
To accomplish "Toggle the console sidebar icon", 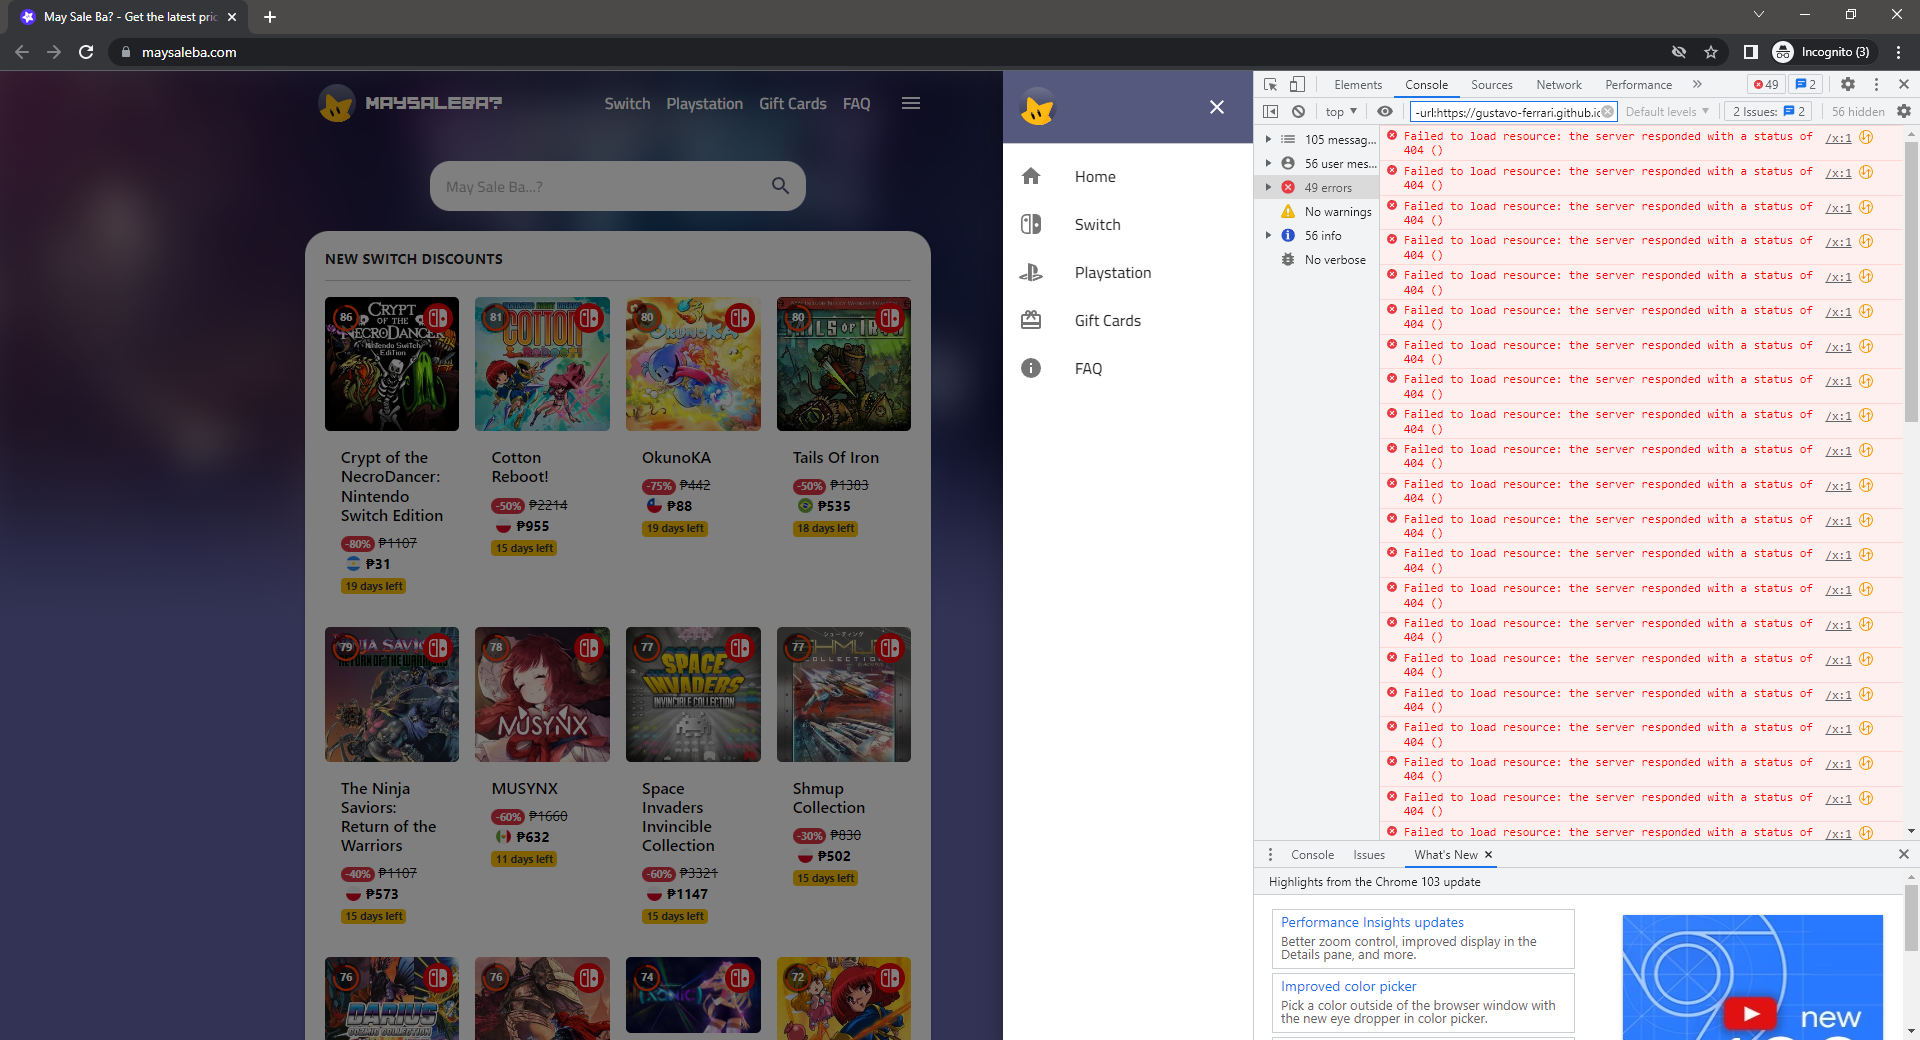I will tap(1270, 112).
